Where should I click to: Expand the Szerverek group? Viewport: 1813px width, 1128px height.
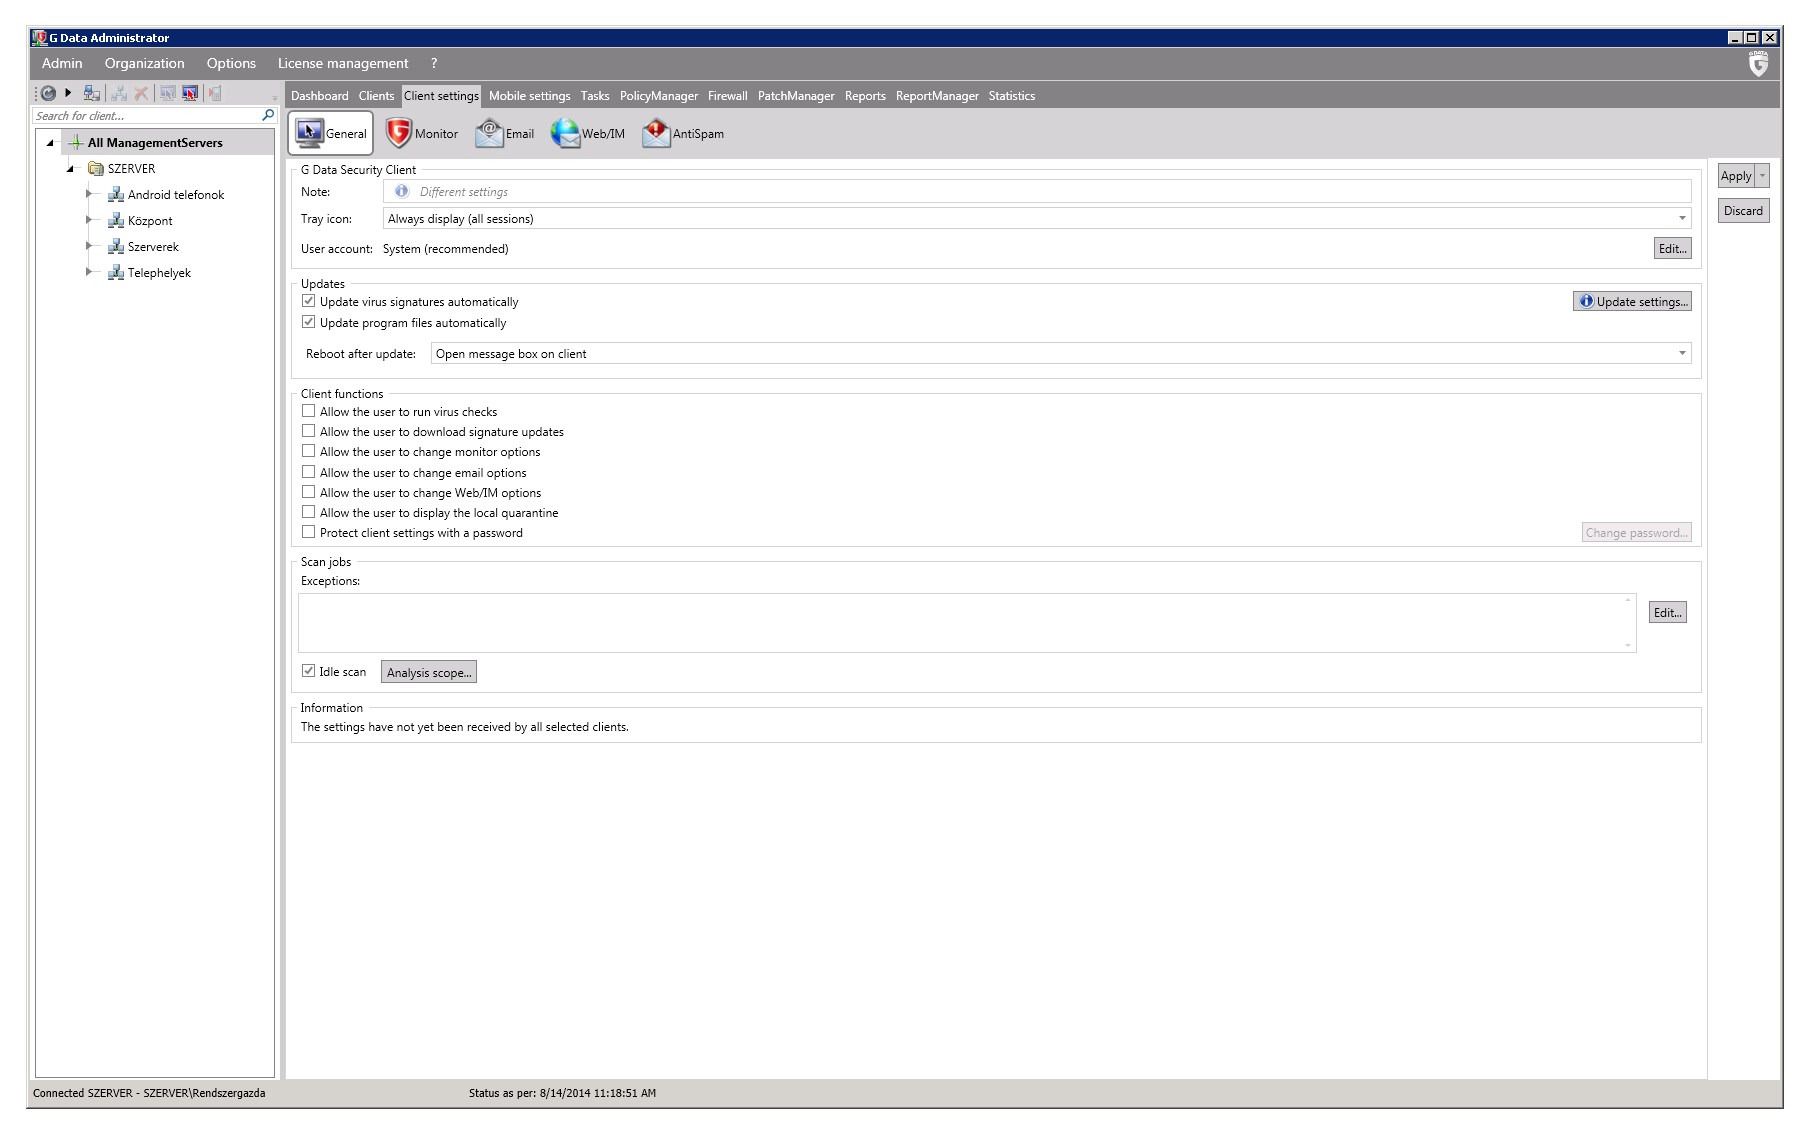point(89,246)
